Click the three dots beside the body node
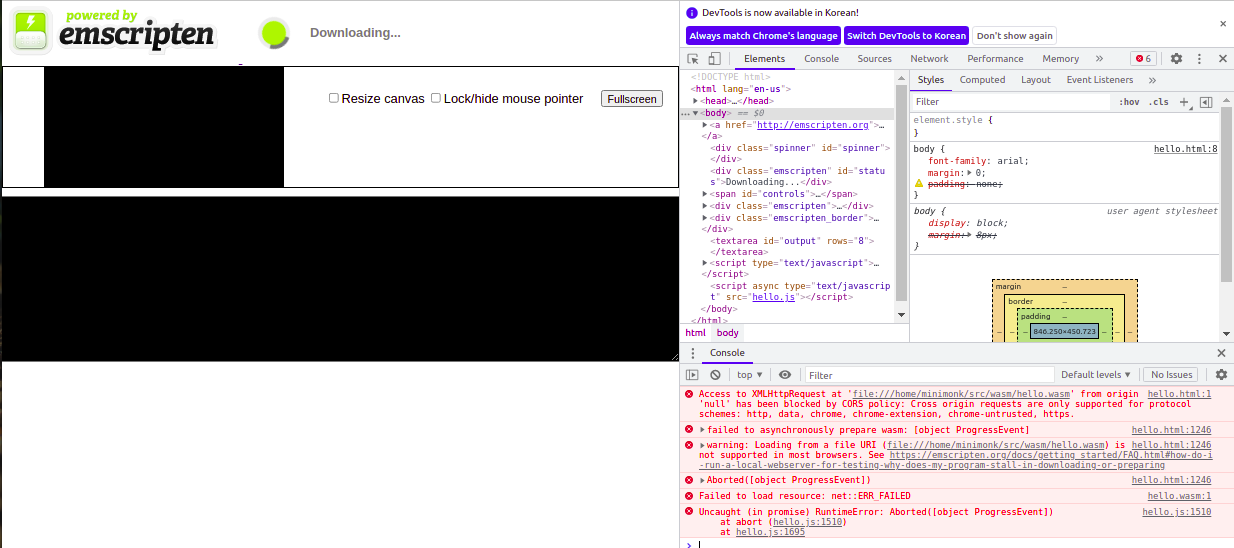The height and width of the screenshot is (548, 1234). [685, 113]
